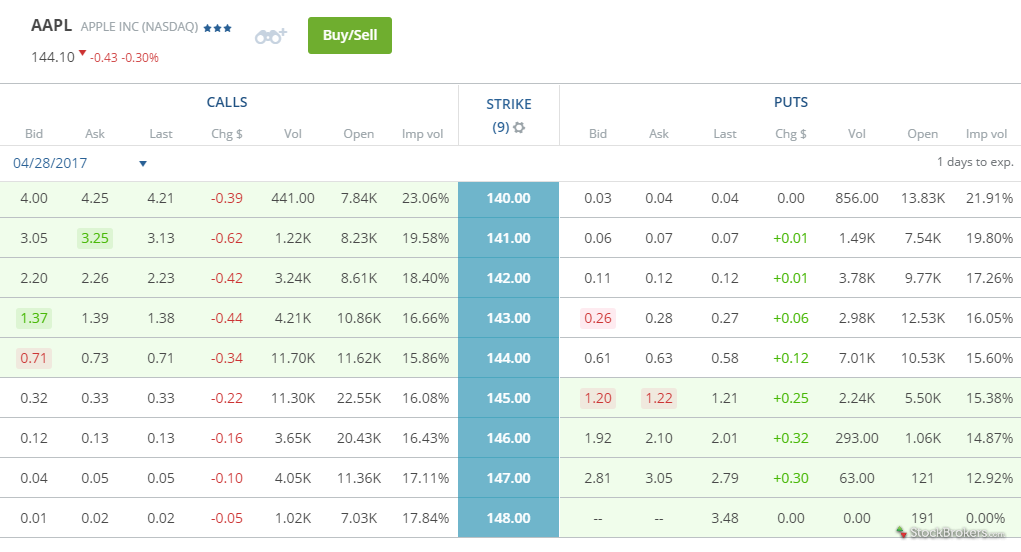Screen dimensions: 1021x552
Task: Click highlighted put bid 0.26
Action: pos(598,318)
